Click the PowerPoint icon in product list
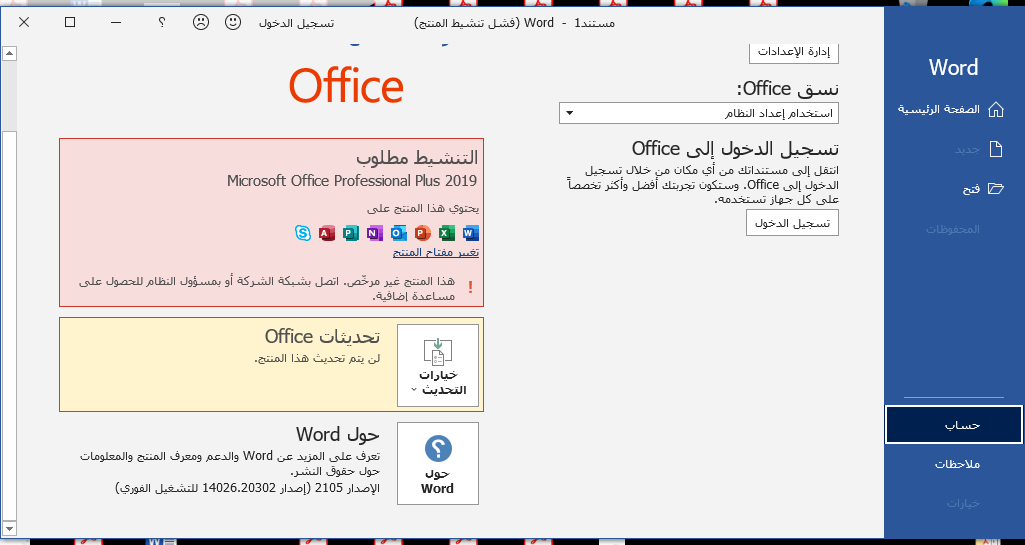This screenshot has width=1025, height=545. (423, 233)
